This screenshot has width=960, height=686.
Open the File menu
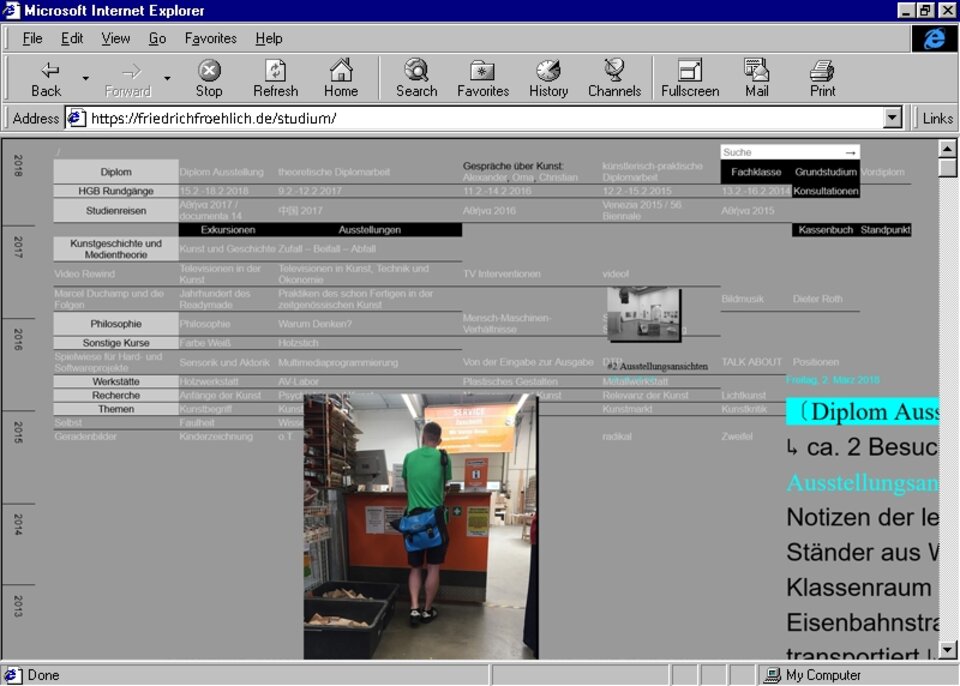32,39
